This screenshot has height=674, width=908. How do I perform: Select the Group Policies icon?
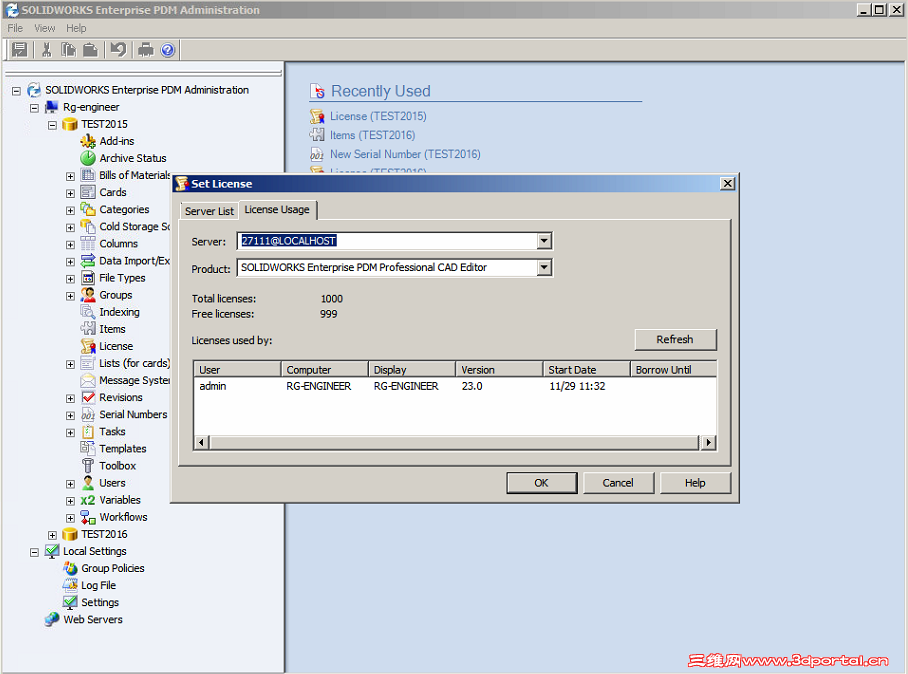click(70, 568)
